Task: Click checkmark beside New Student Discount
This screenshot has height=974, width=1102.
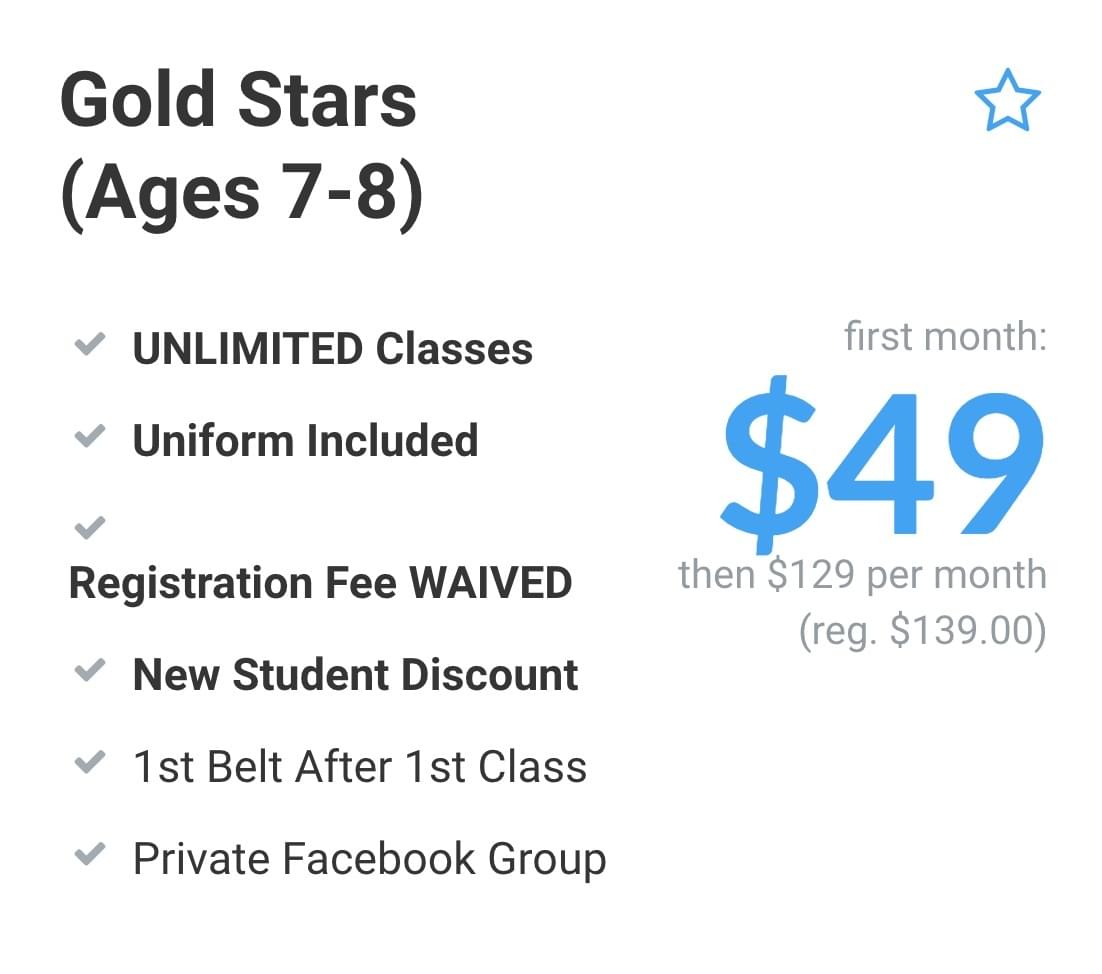Action: click(x=90, y=670)
